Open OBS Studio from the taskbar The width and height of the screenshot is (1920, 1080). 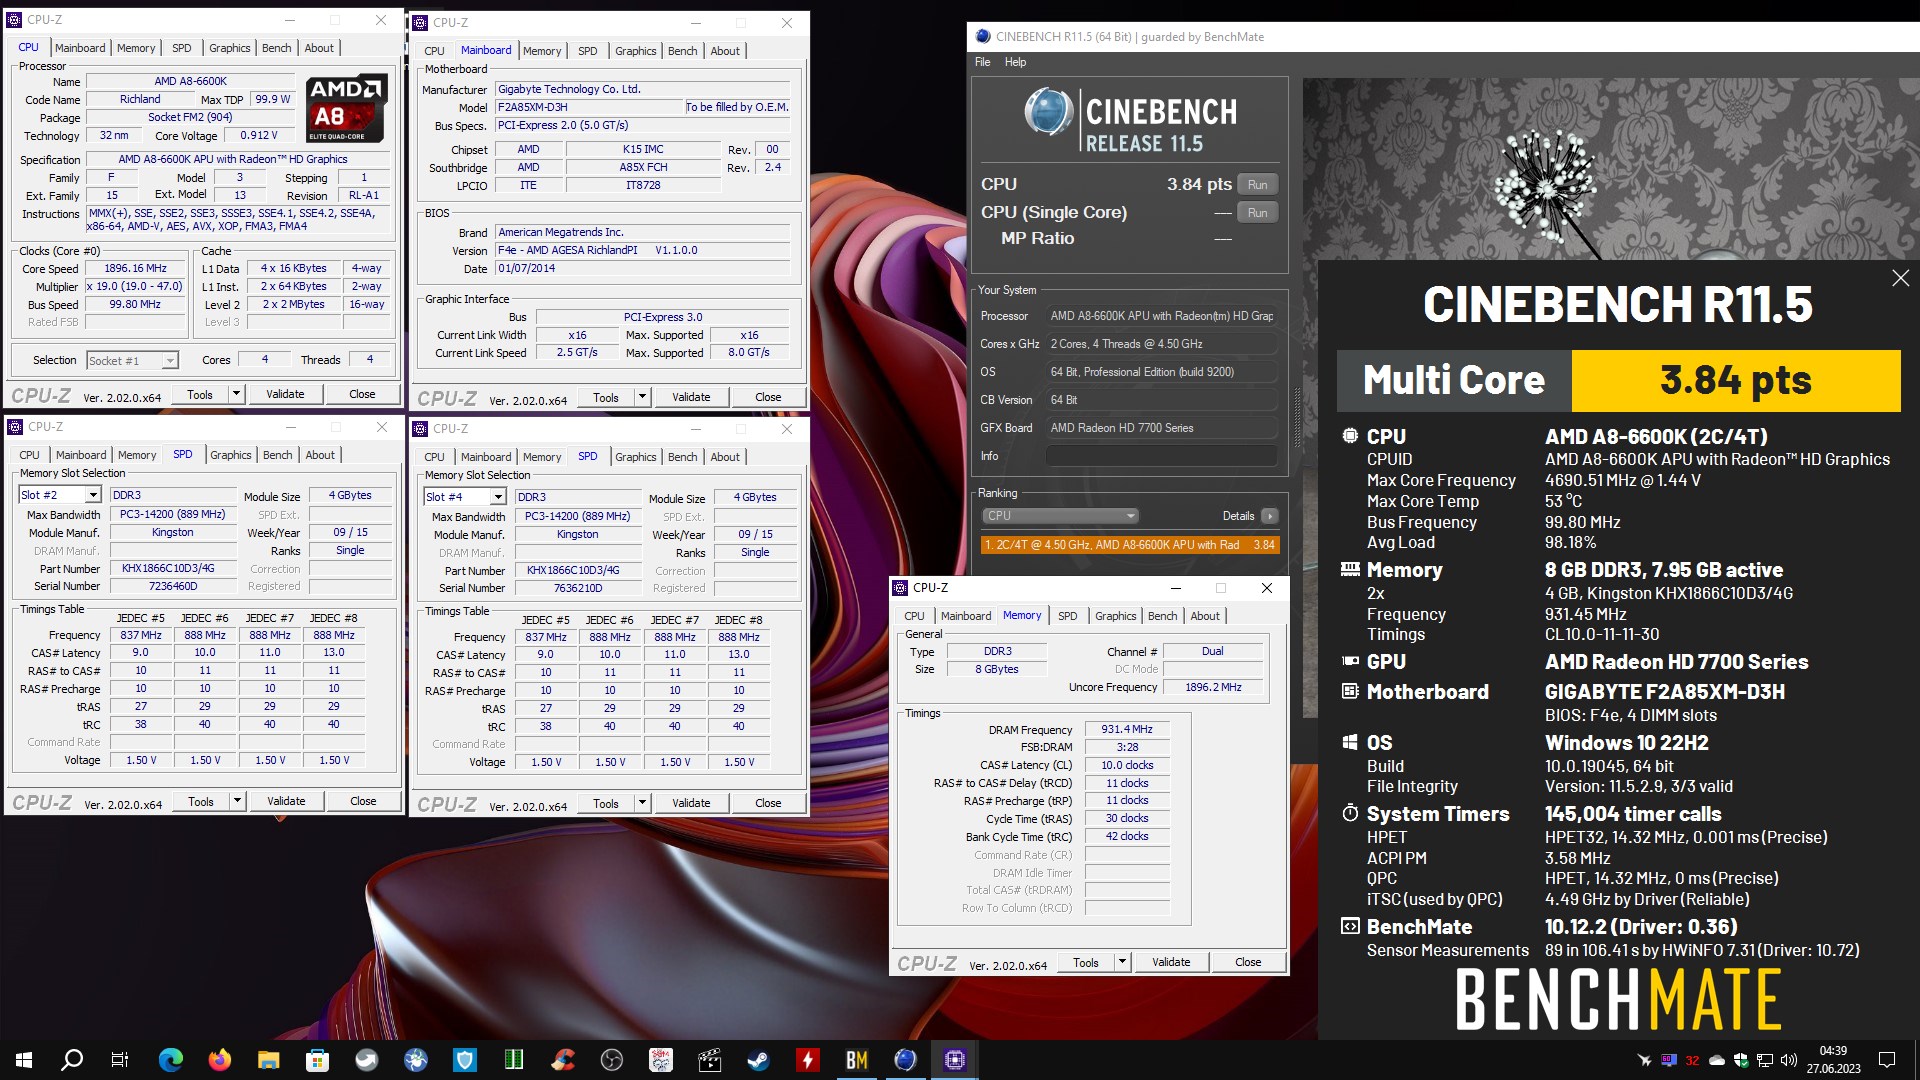(612, 1059)
